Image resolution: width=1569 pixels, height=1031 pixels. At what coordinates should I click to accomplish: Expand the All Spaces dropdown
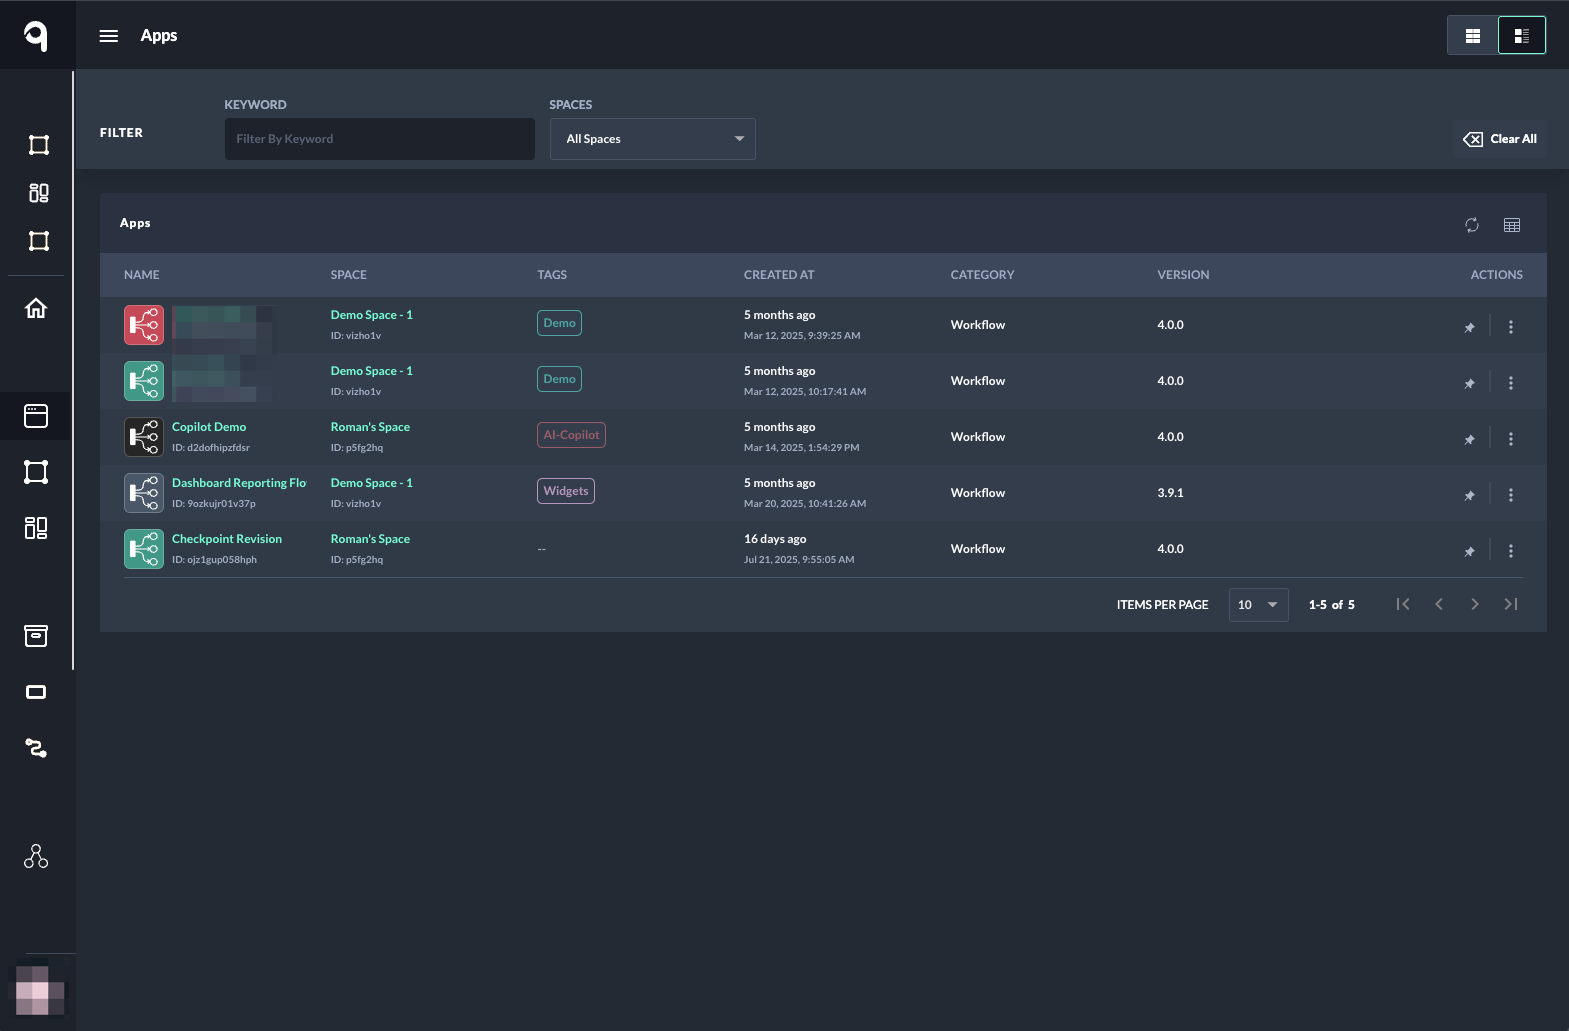(x=652, y=139)
